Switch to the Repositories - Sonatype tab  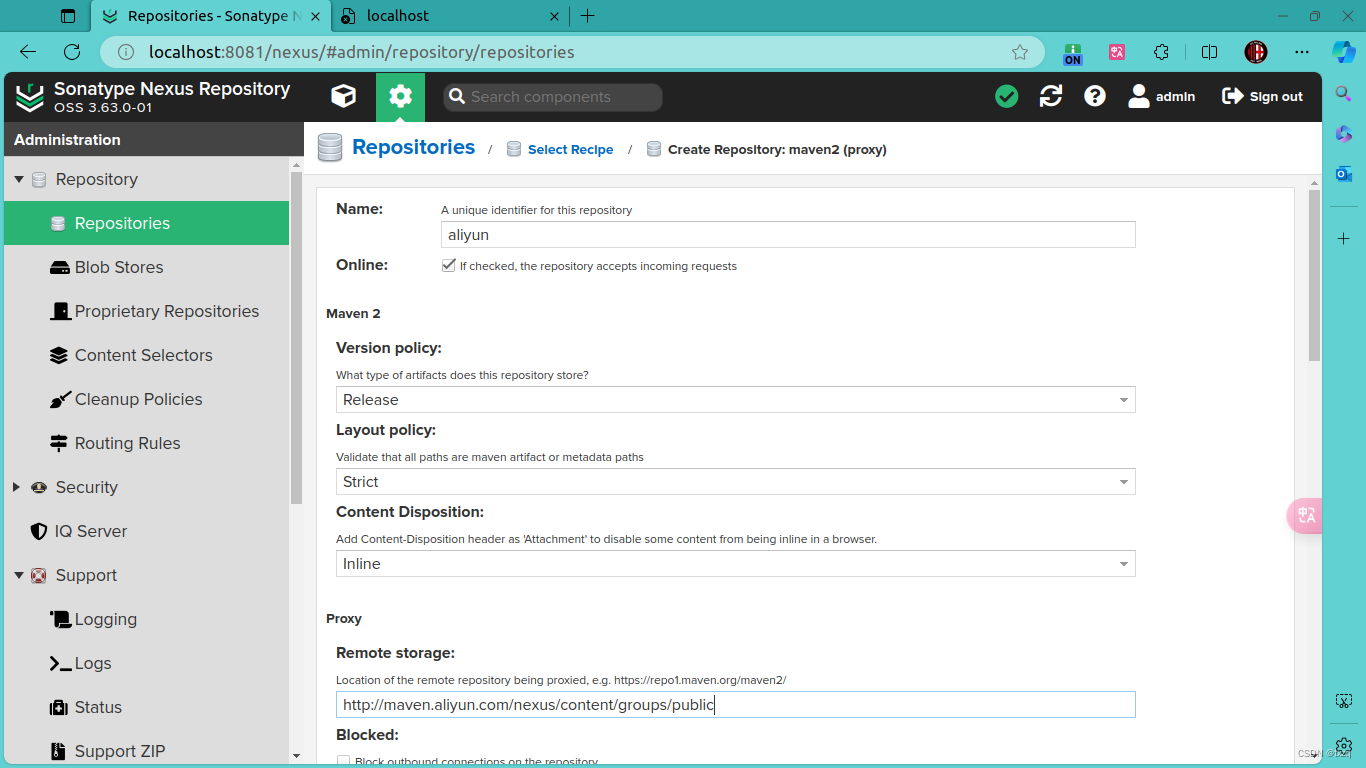[x=210, y=16]
